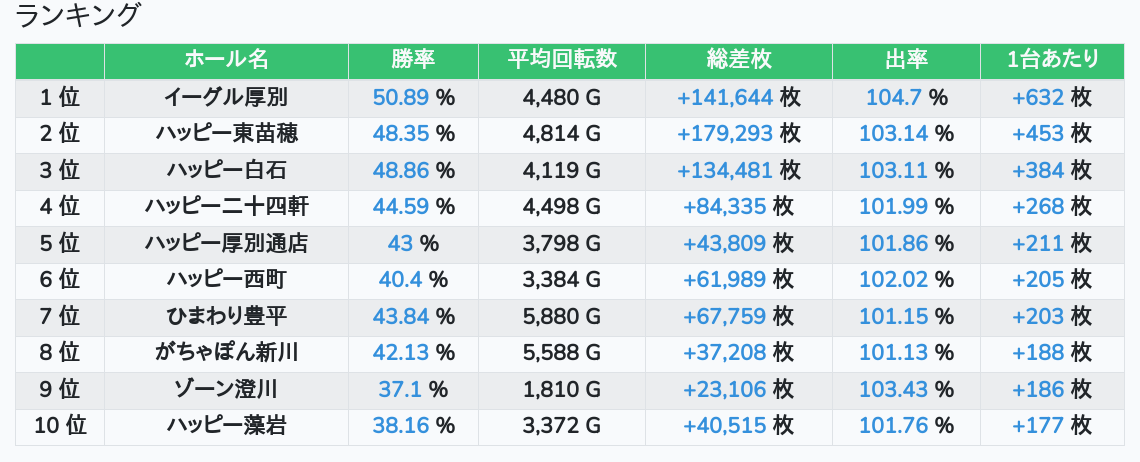The height and width of the screenshot is (462, 1140).
Task: Select the ひまわり豊平 hall name
Action: click(226, 317)
